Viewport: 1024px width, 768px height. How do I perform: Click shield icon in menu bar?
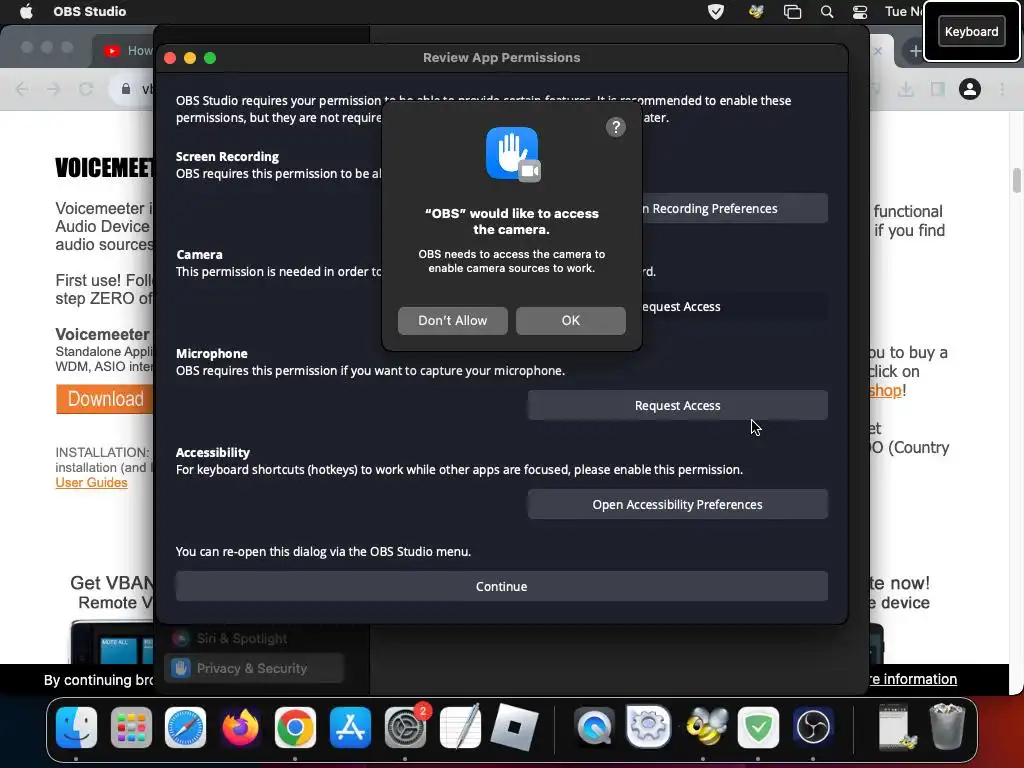tap(716, 12)
